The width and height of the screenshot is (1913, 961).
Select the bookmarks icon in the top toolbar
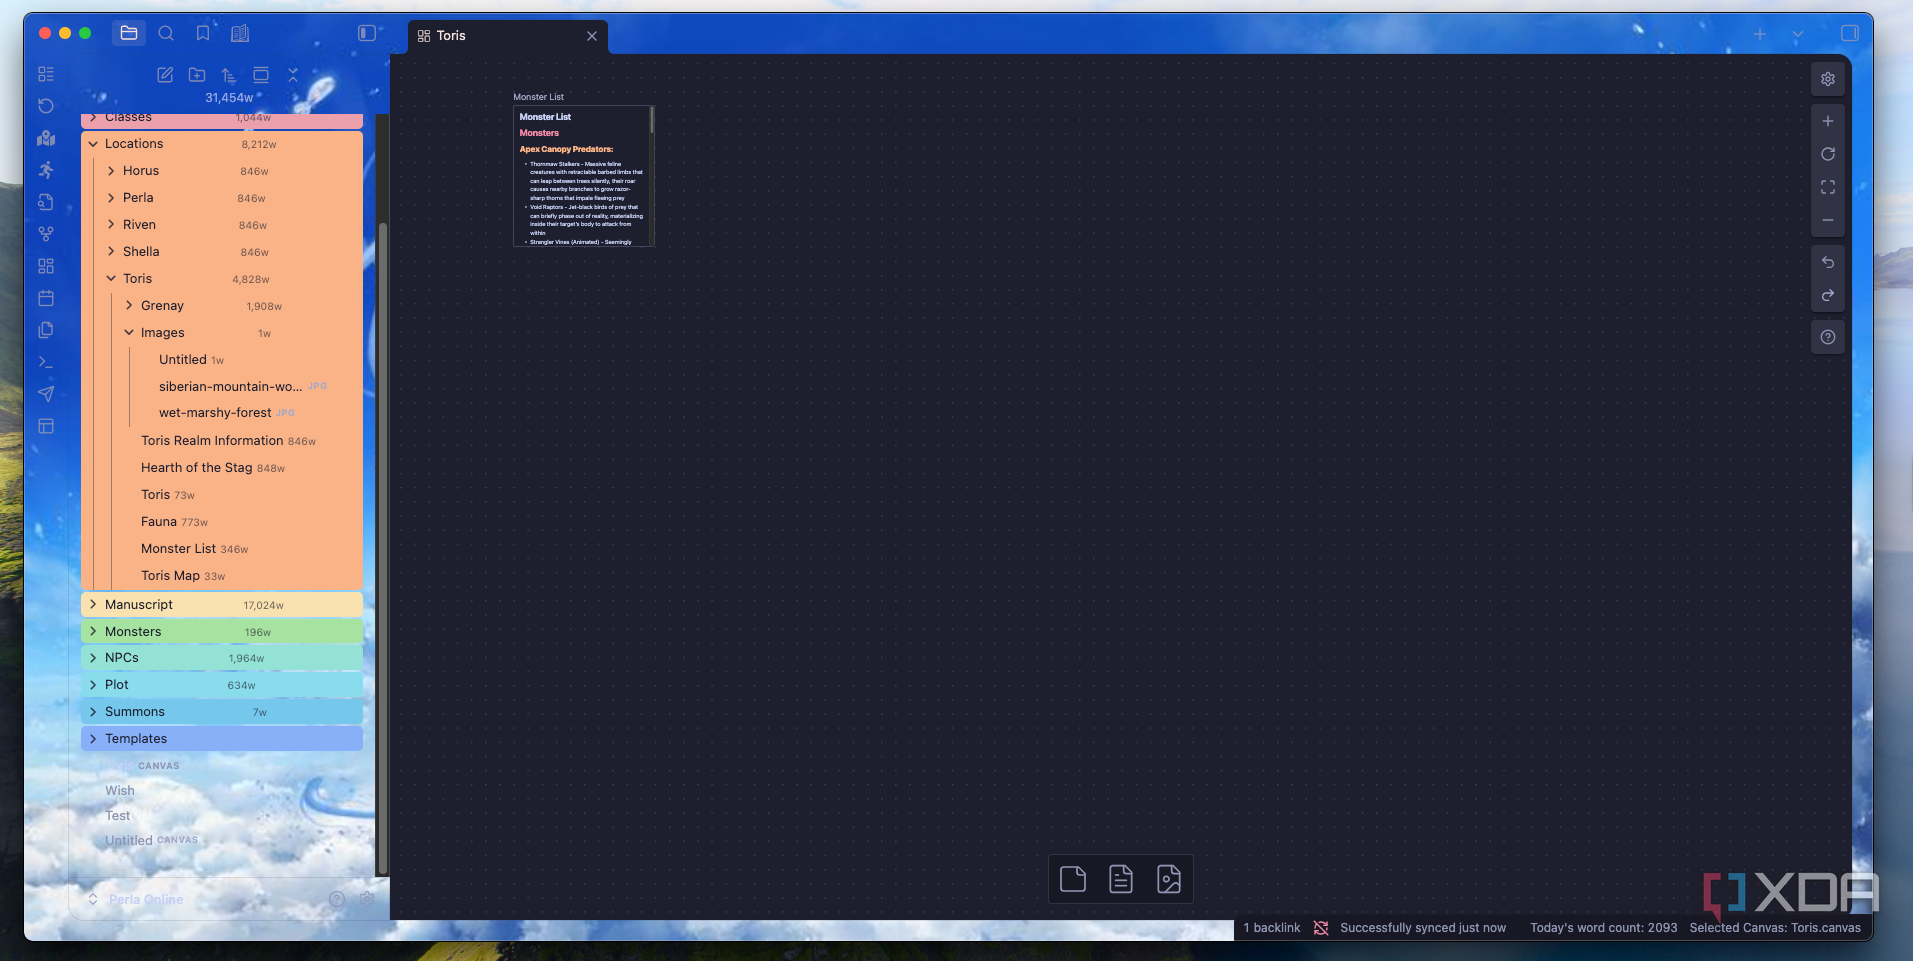[x=203, y=32]
